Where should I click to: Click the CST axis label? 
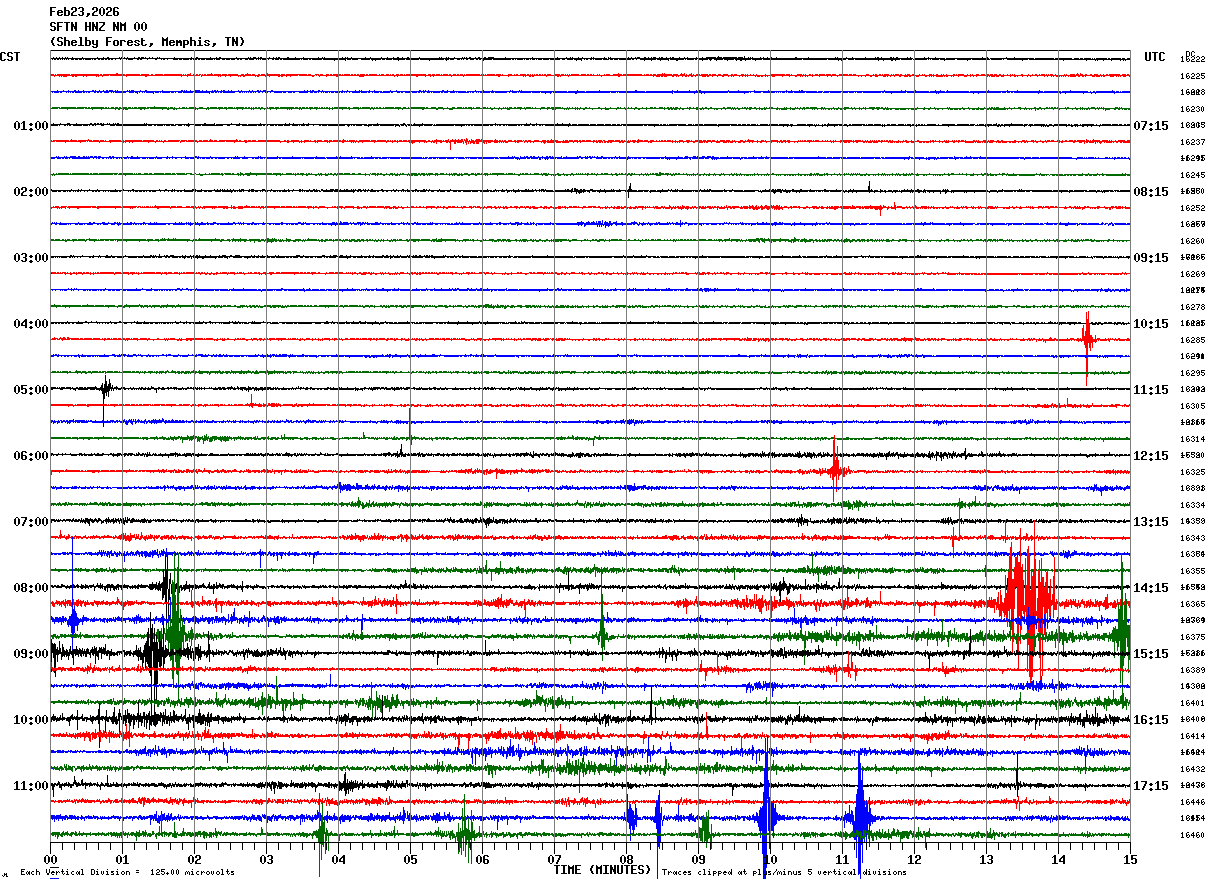coord(10,57)
